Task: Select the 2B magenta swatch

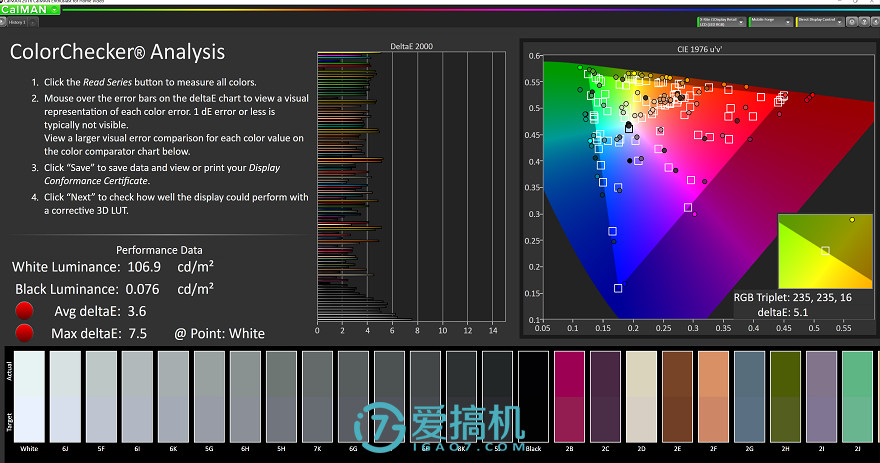Action: pos(570,397)
